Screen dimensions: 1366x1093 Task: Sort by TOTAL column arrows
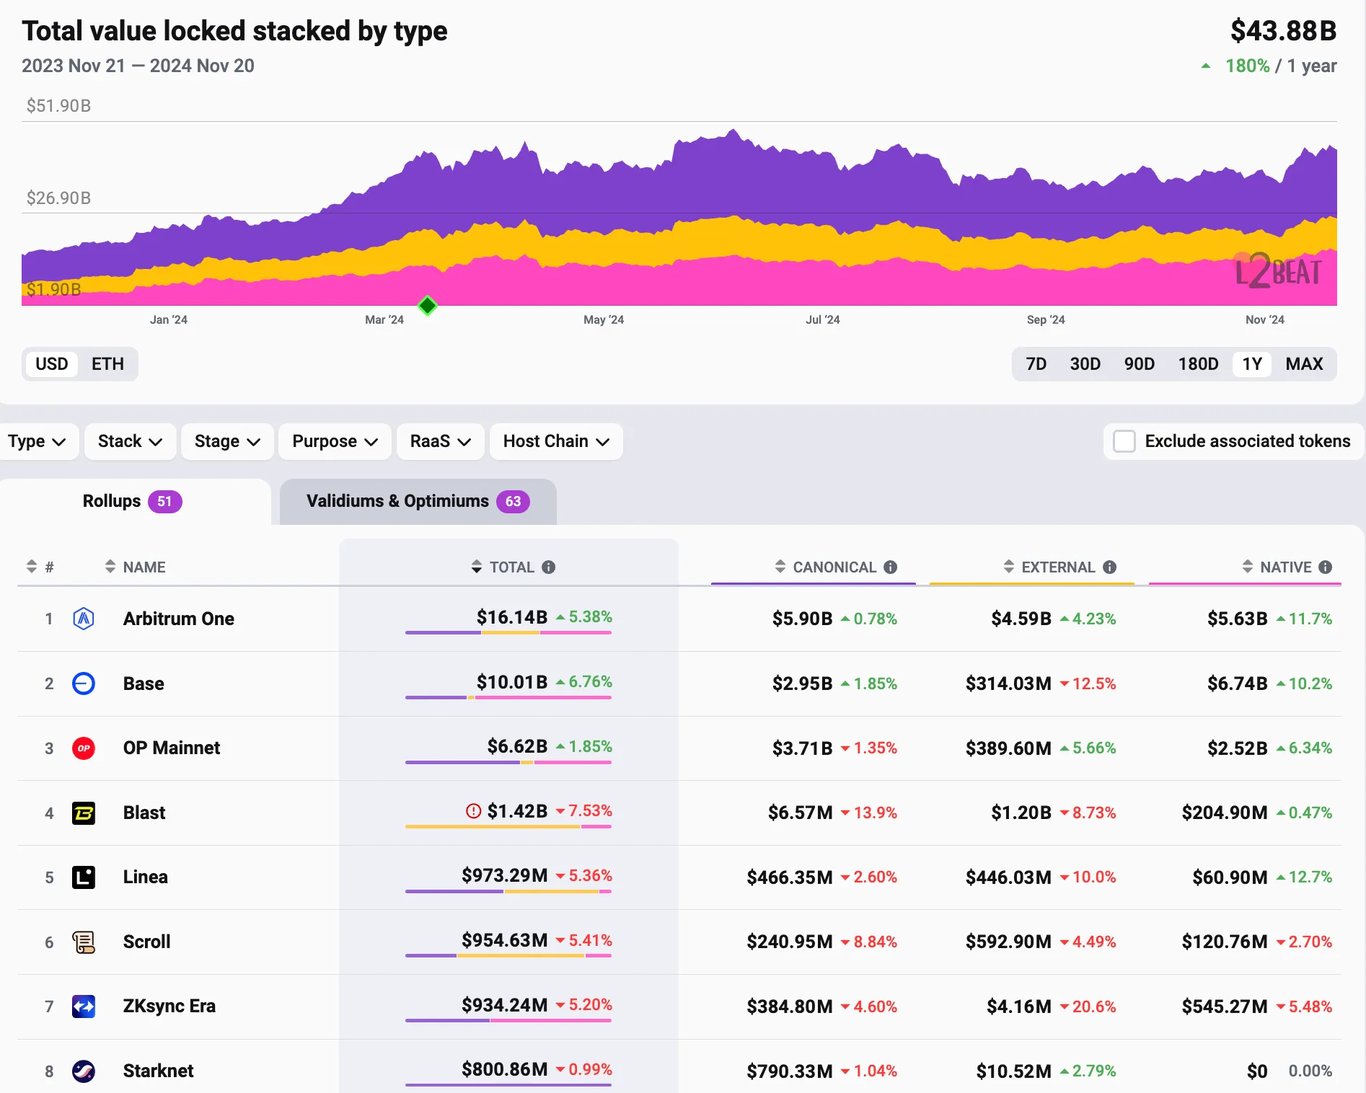[477, 567]
